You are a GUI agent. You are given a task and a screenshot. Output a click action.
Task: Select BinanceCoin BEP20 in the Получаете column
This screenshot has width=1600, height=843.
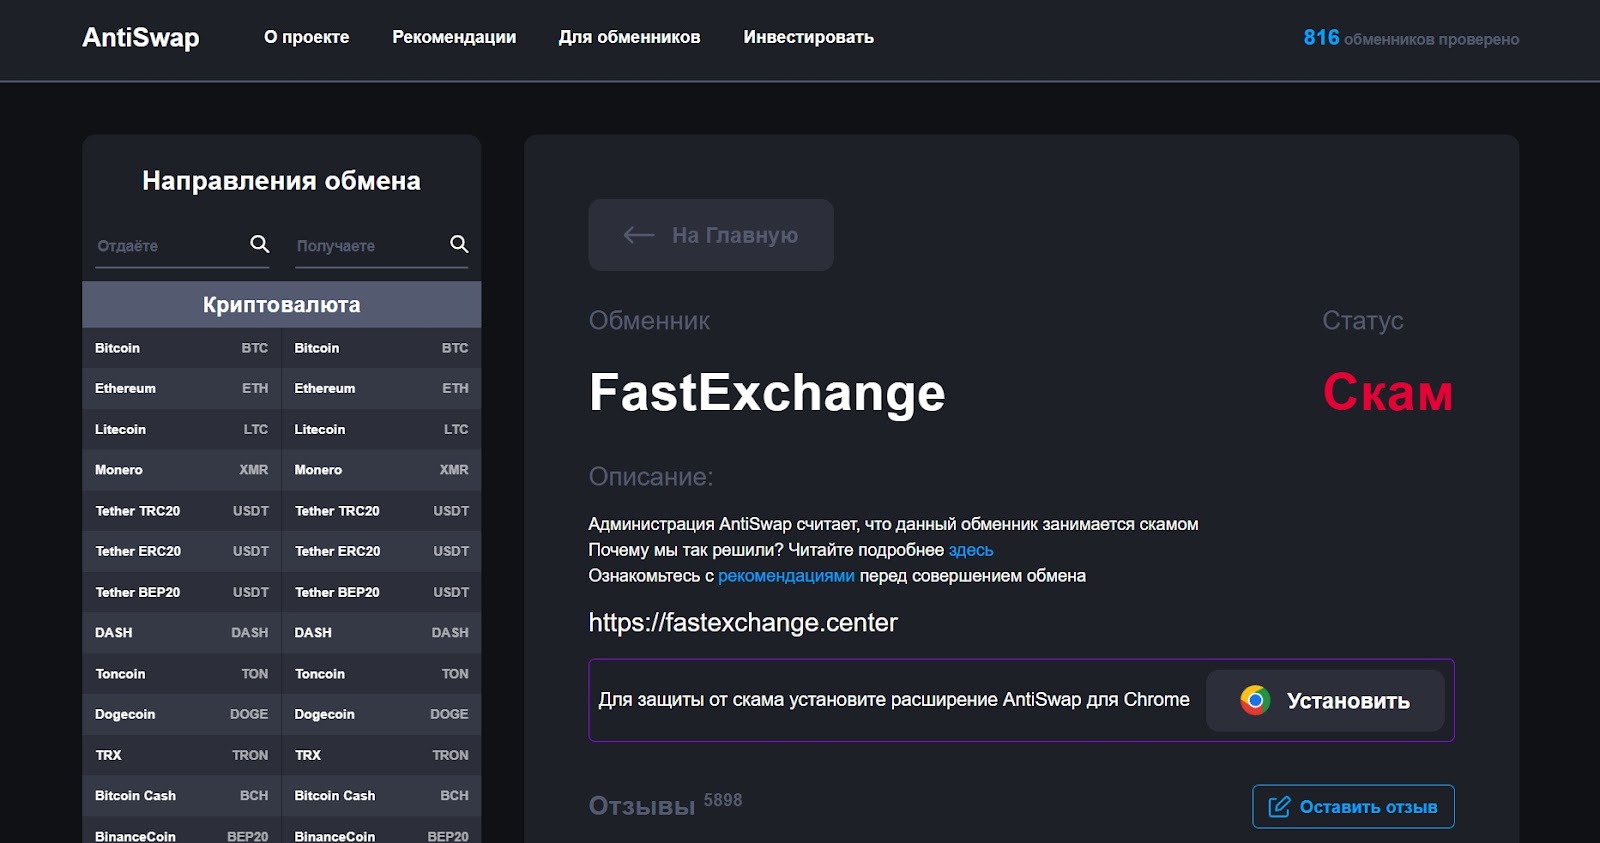point(382,832)
